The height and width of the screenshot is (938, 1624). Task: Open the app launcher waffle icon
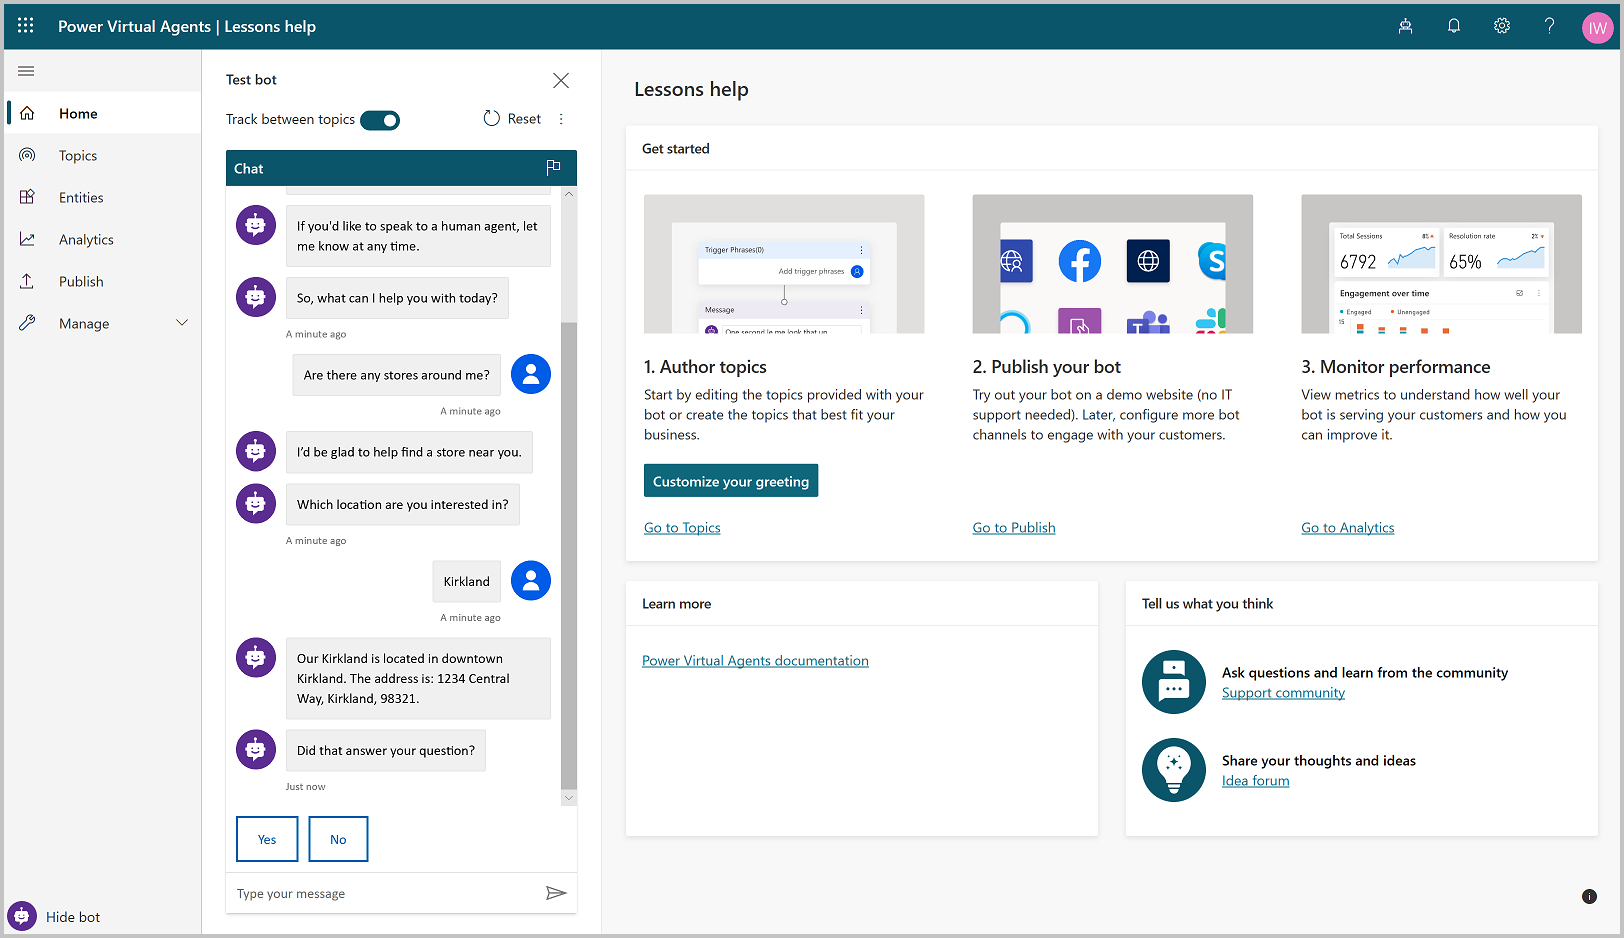[26, 26]
